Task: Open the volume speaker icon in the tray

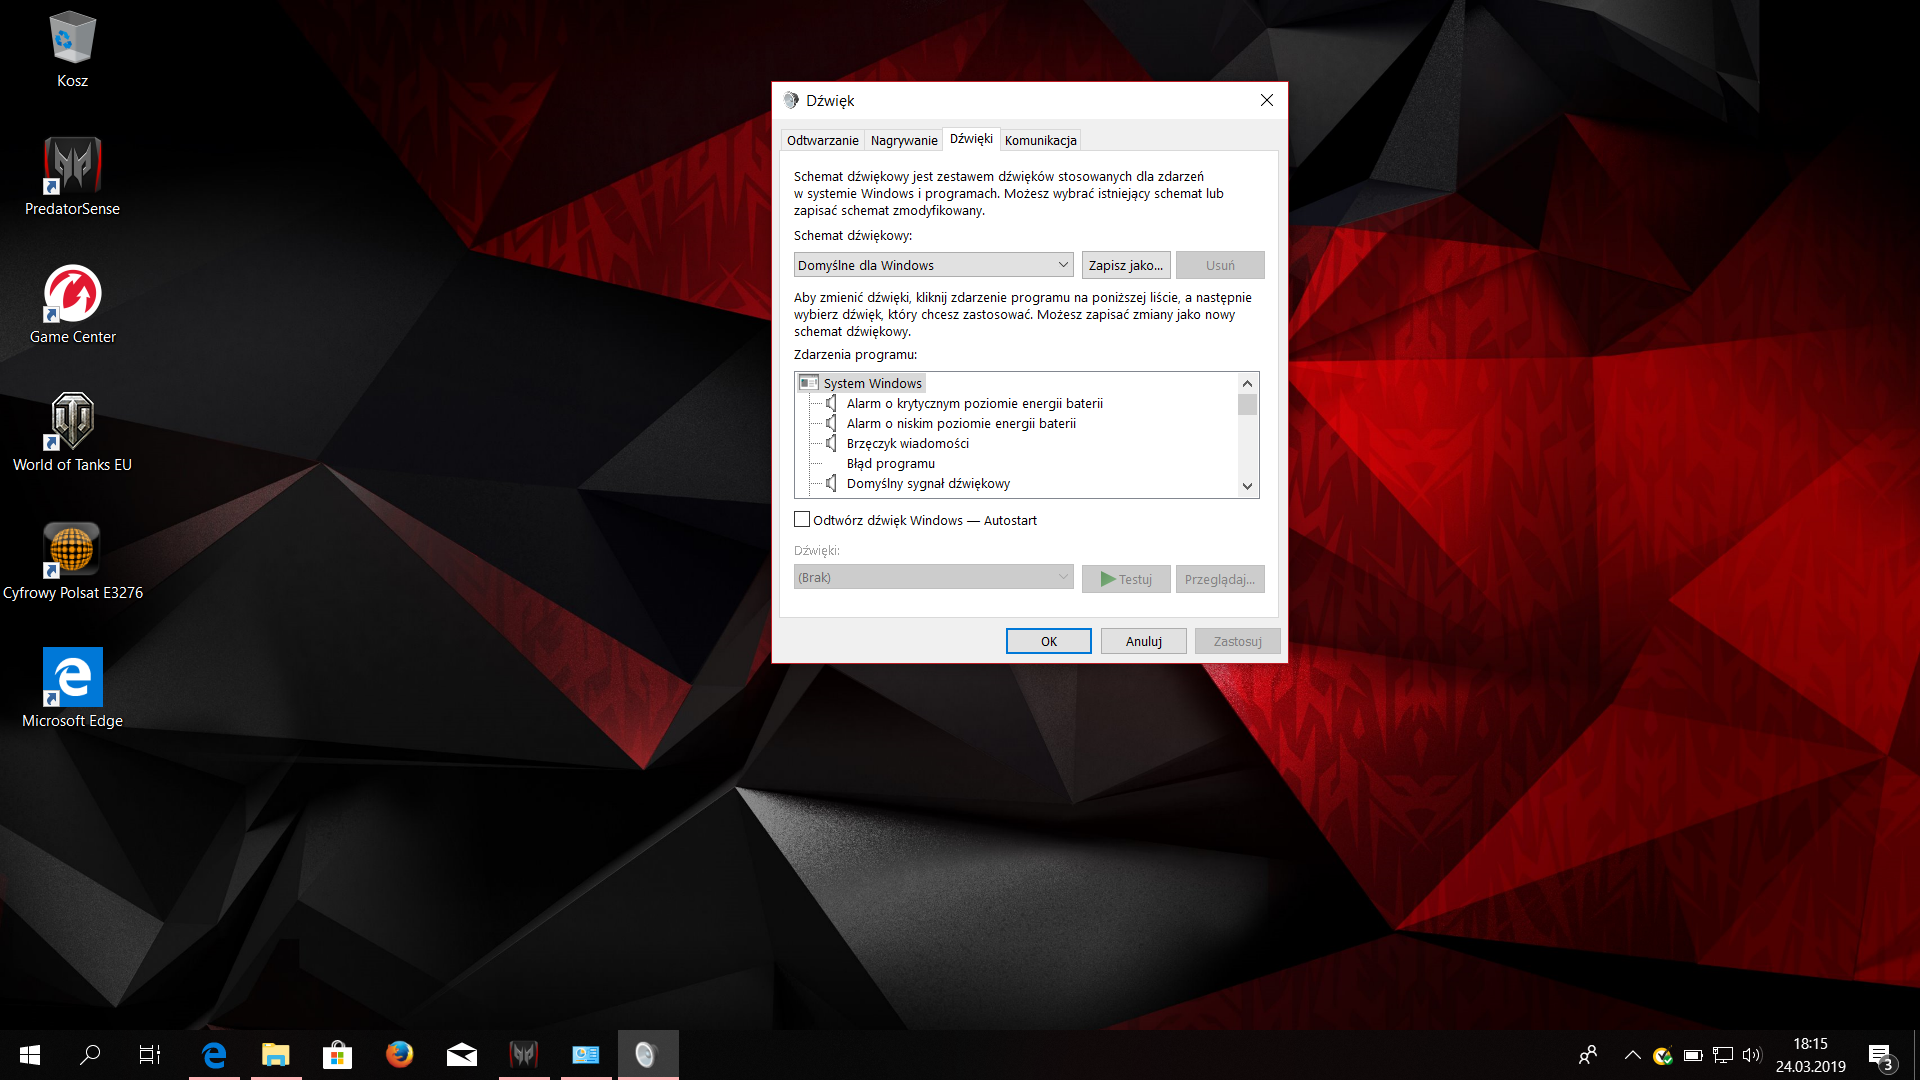Action: click(1751, 1054)
